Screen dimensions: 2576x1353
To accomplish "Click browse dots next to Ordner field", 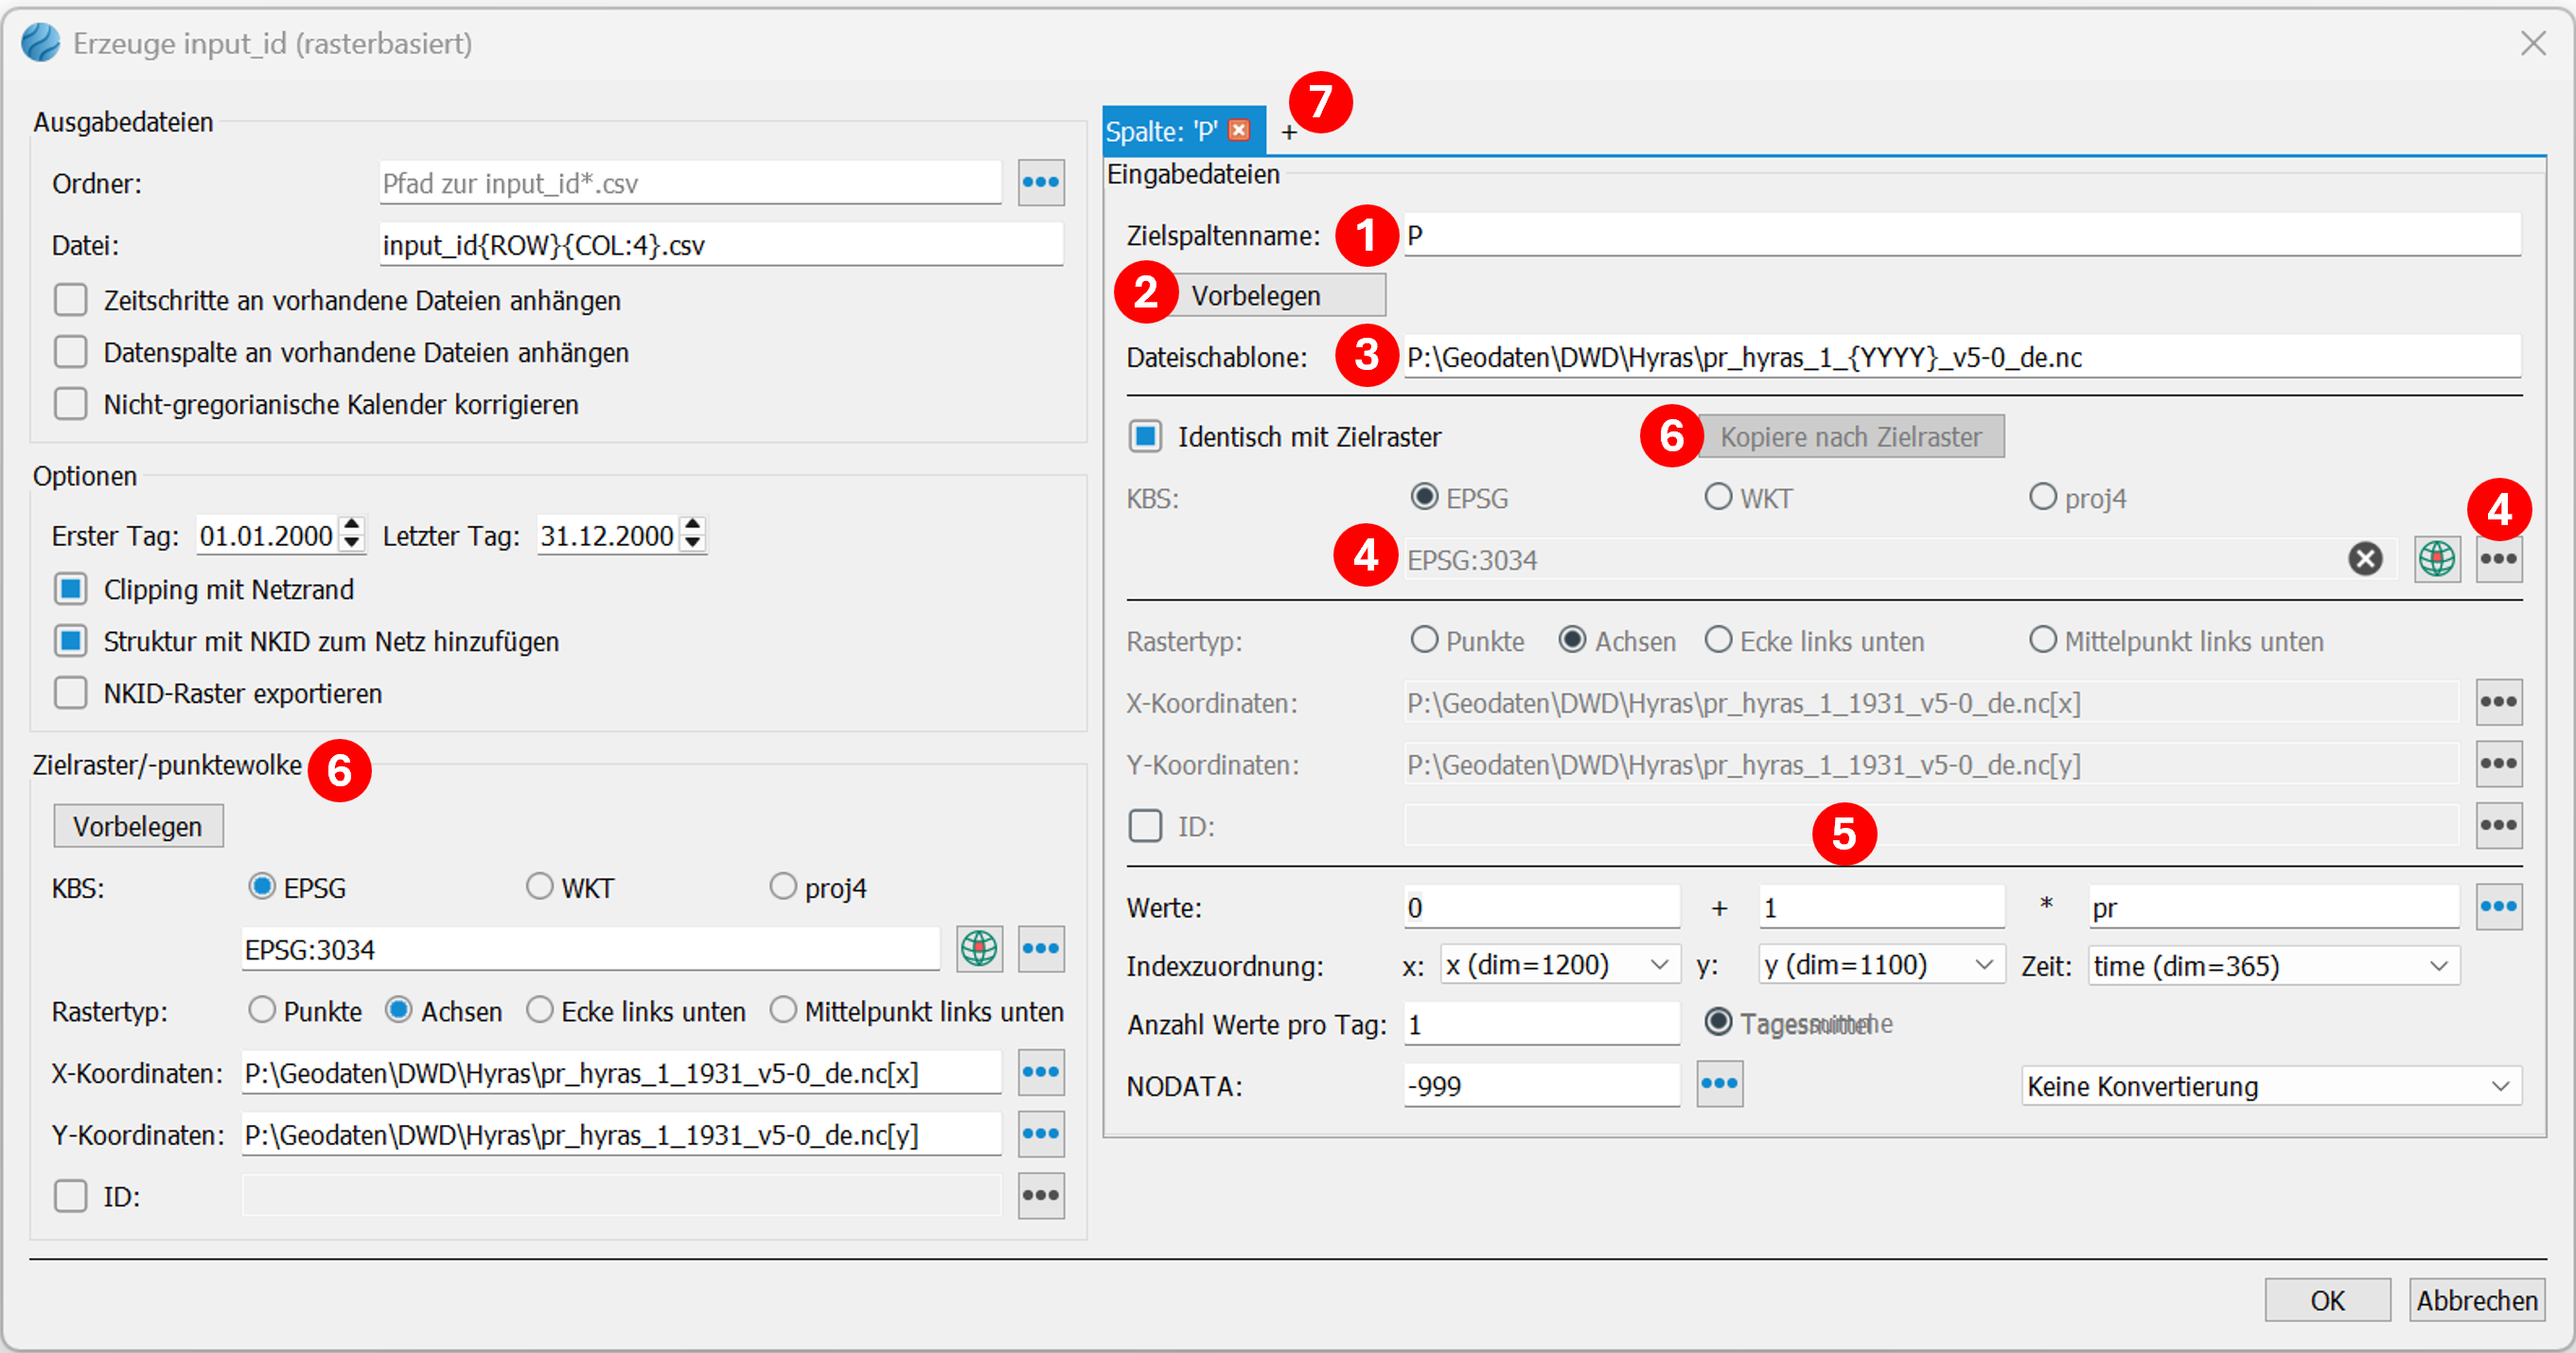I will pyautogui.click(x=1040, y=183).
